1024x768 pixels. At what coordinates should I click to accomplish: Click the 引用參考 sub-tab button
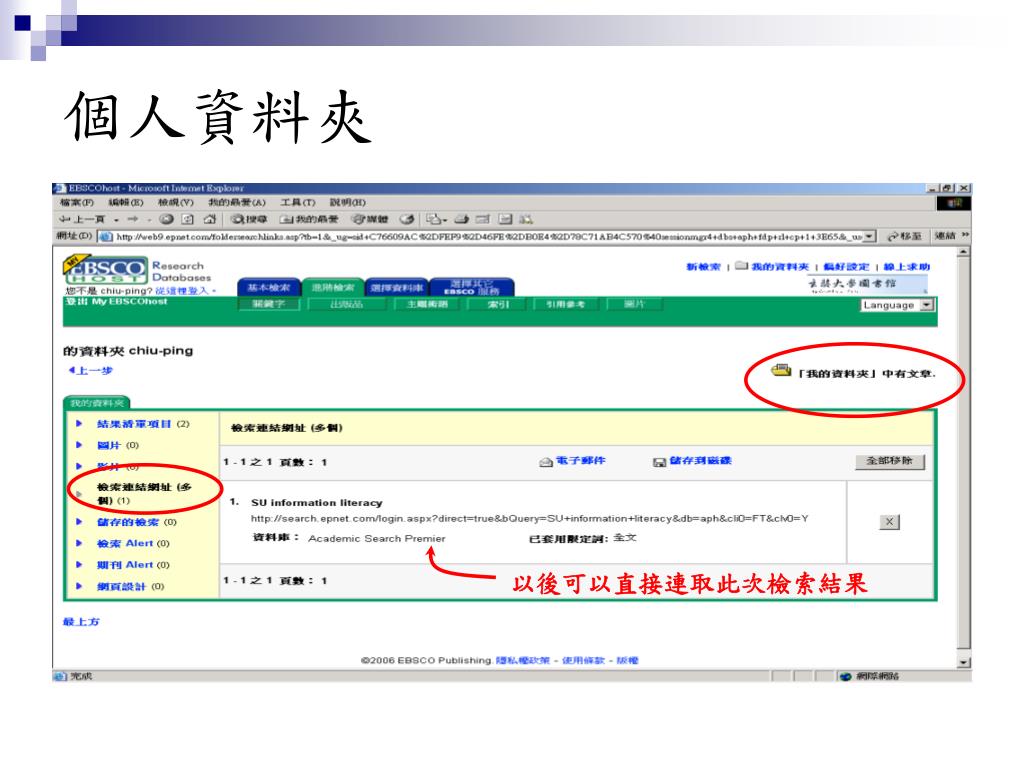click(566, 304)
